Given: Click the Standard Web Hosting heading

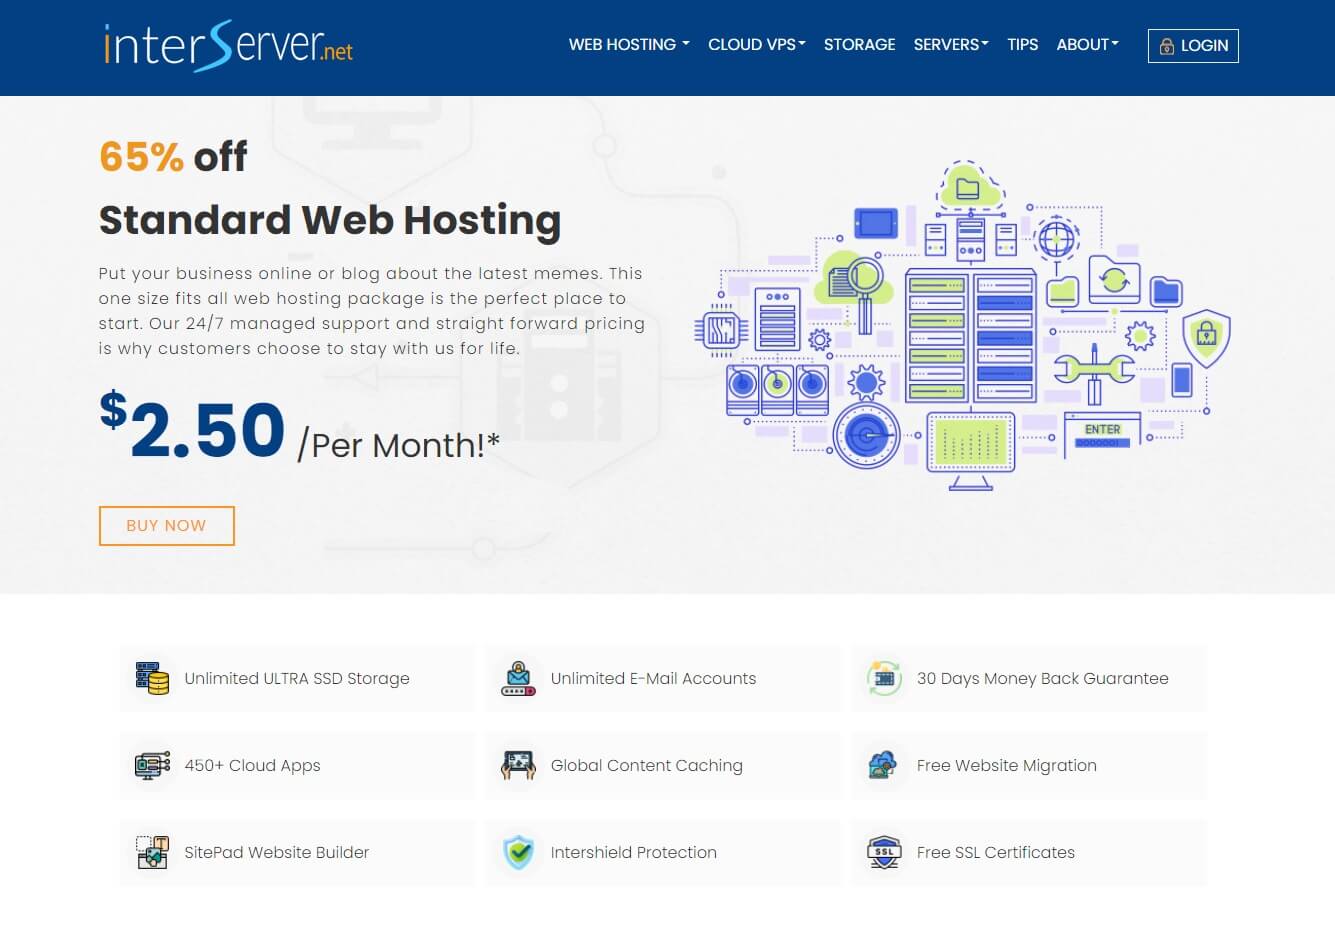Looking at the screenshot, I should [330, 220].
